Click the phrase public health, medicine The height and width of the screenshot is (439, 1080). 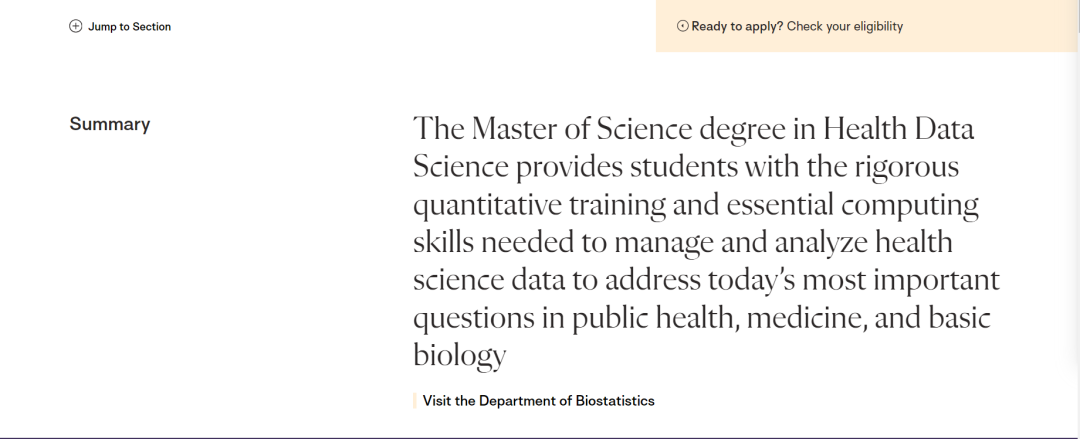click(719, 318)
